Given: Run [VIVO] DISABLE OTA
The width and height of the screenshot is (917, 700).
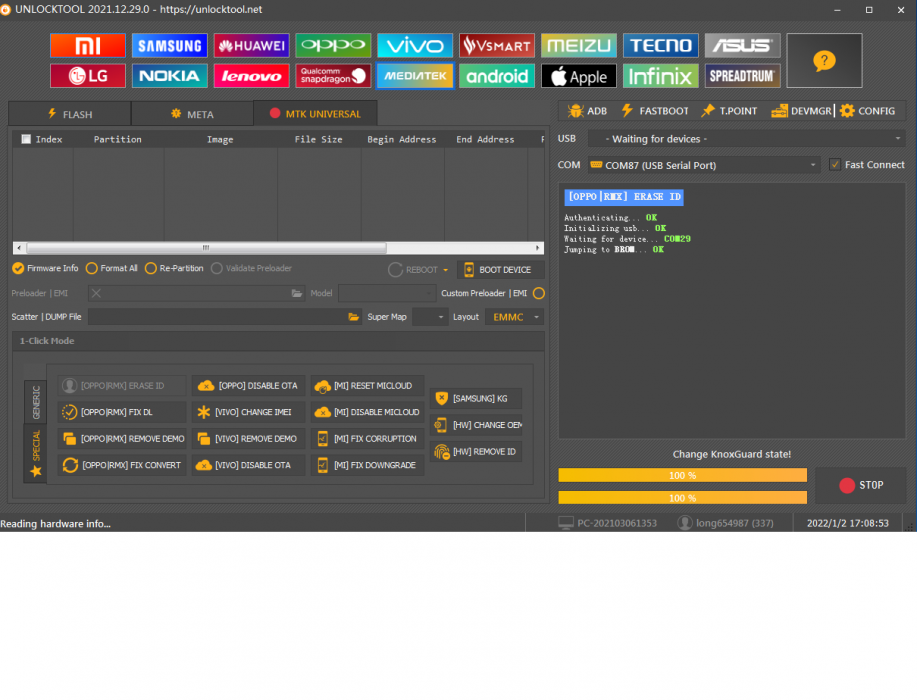Looking at the screenshot, I should pyautogui.click(x=249, y=465).
